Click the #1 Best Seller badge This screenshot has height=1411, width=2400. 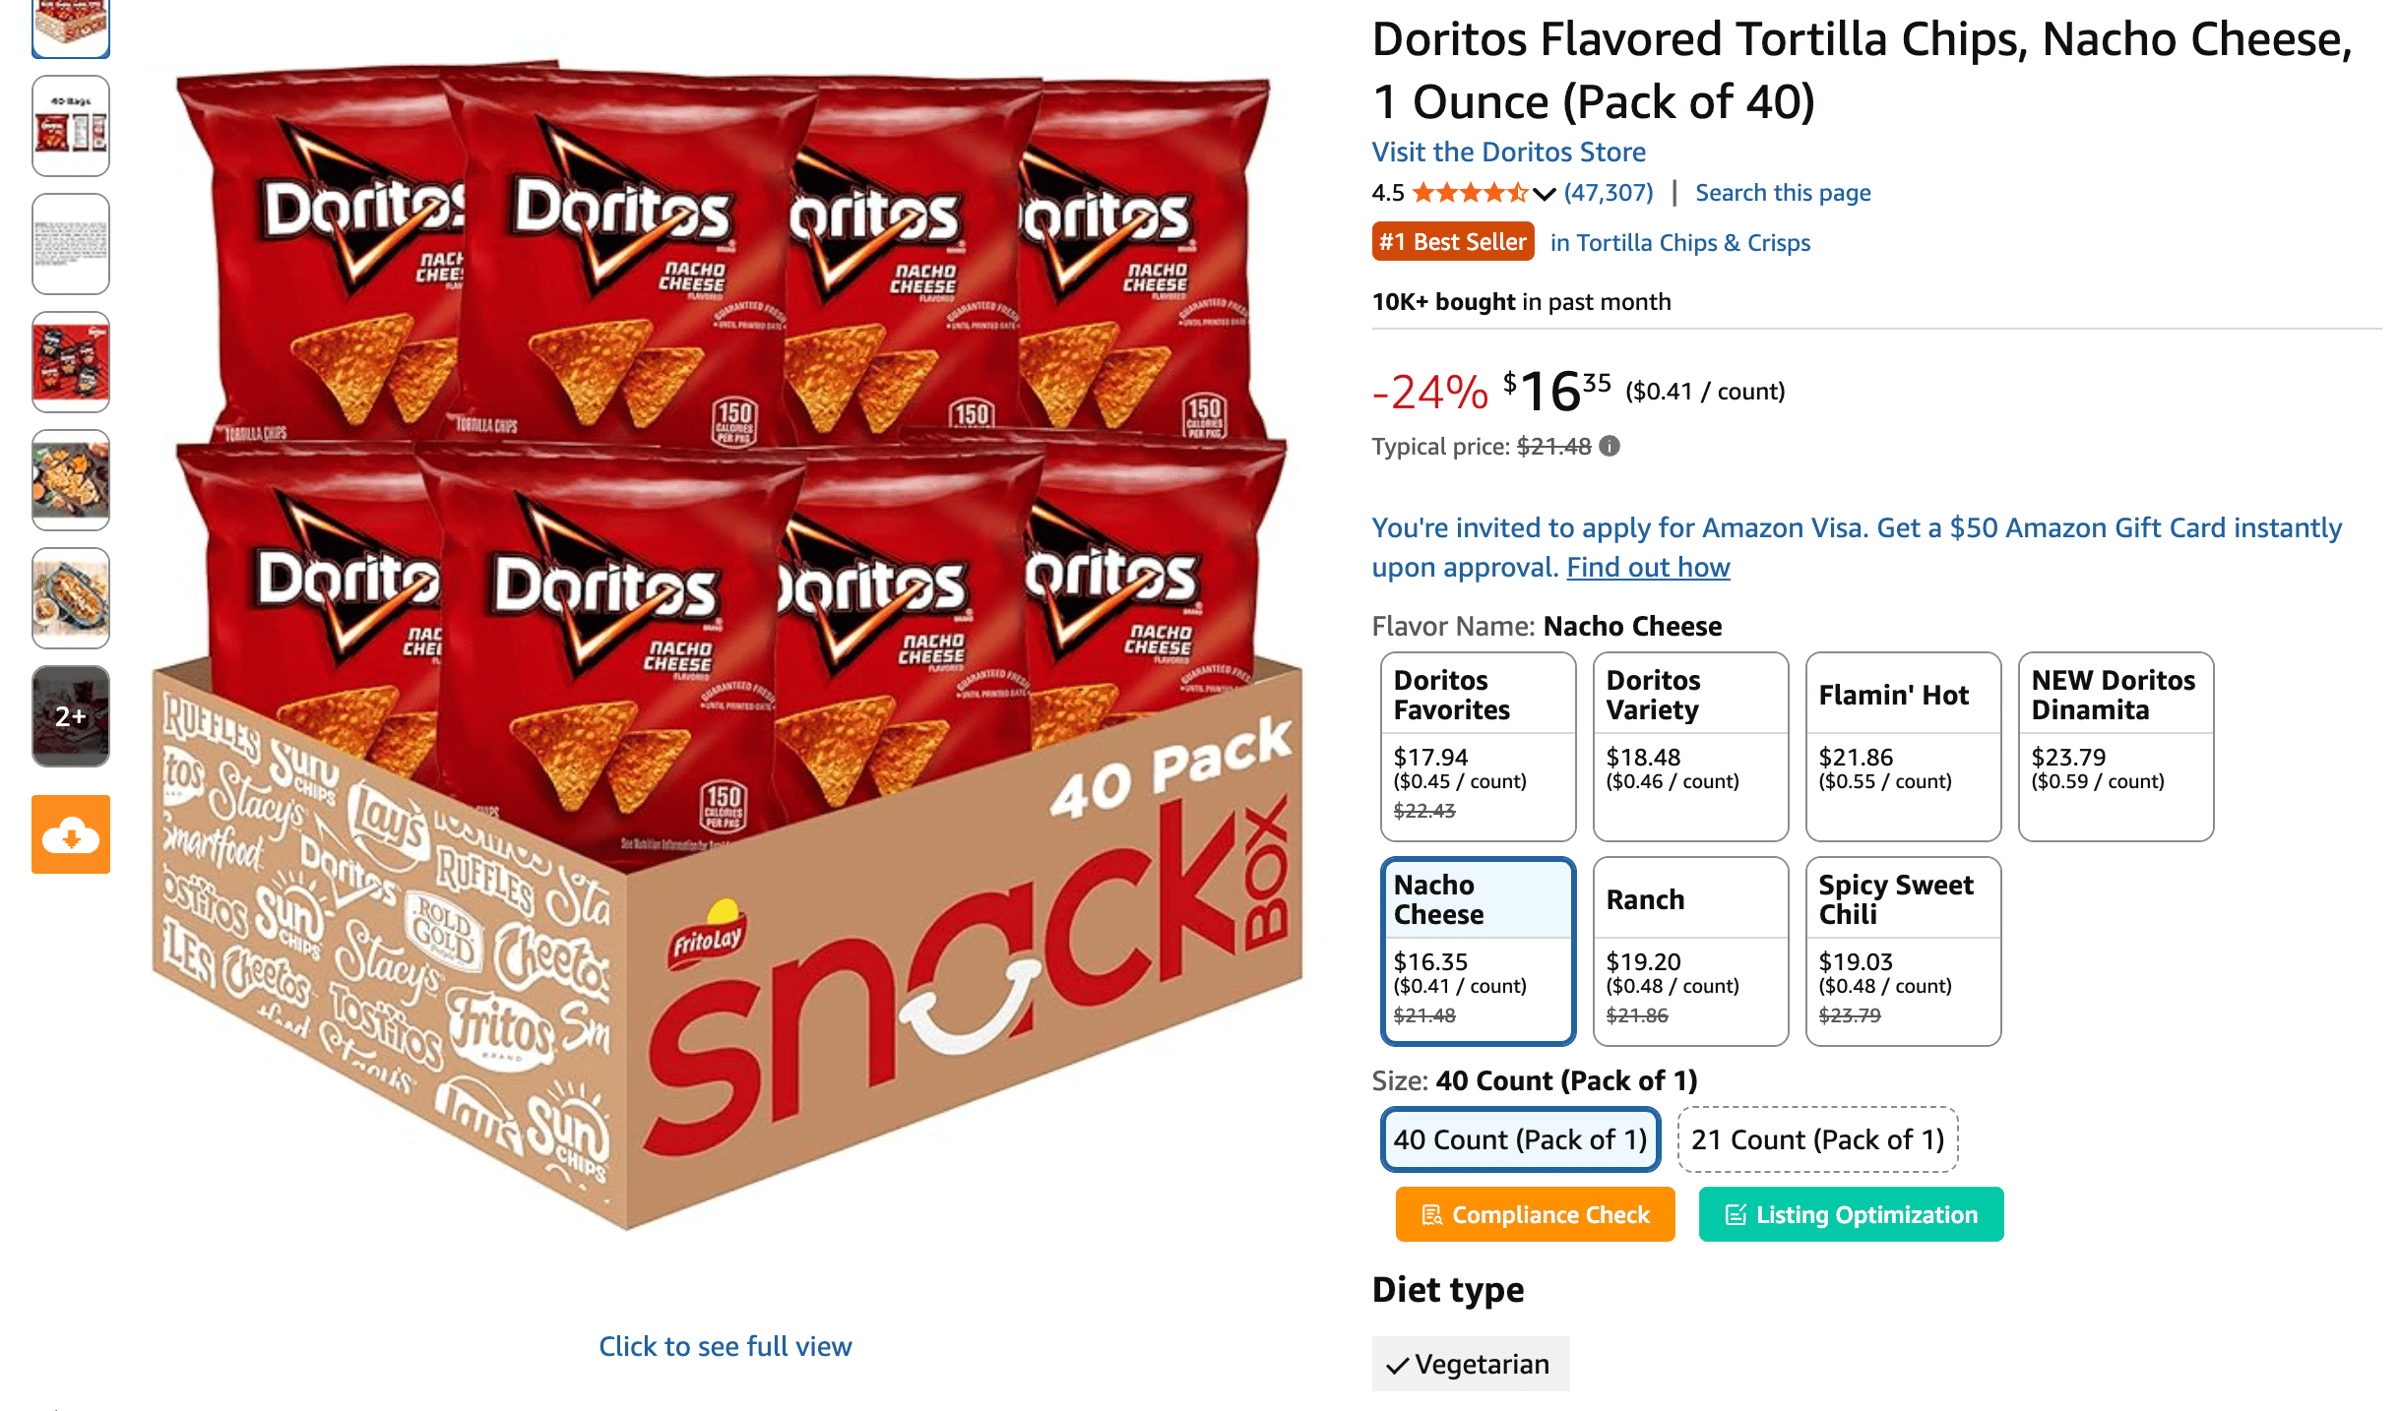coord(1452,241)
